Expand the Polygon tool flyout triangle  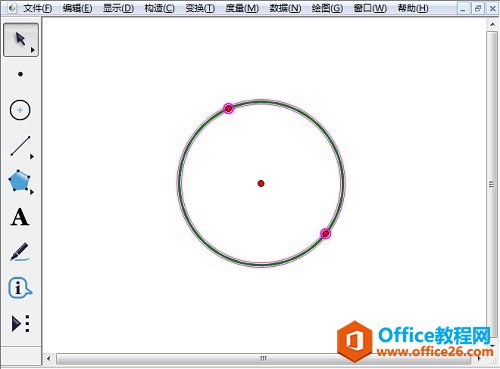32,192
